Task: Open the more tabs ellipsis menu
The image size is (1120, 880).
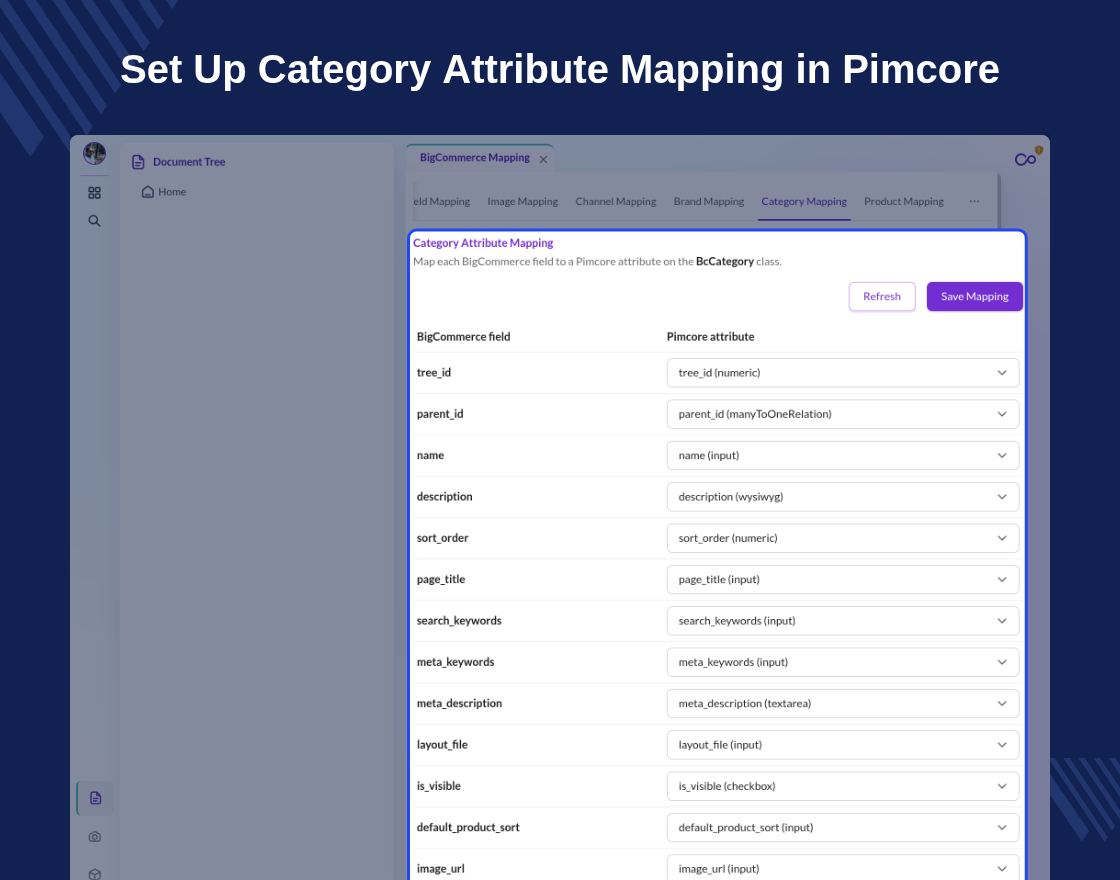Action: click(974, 201)
